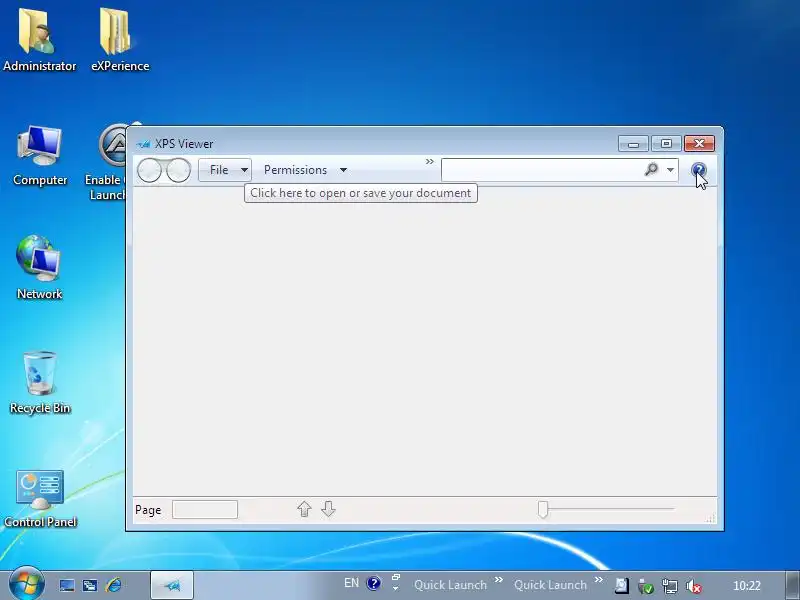800x600 pixels.
Task: Select the Control Panel desktop icon
Action: [x=40, y=499]
